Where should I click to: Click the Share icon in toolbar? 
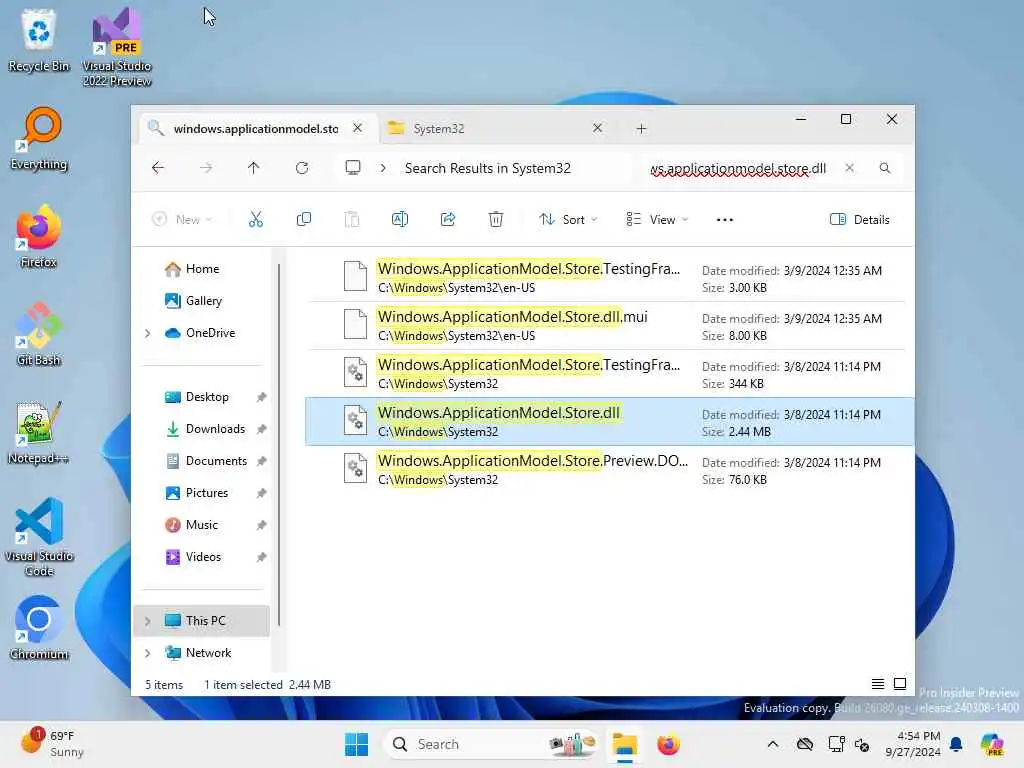448,219
